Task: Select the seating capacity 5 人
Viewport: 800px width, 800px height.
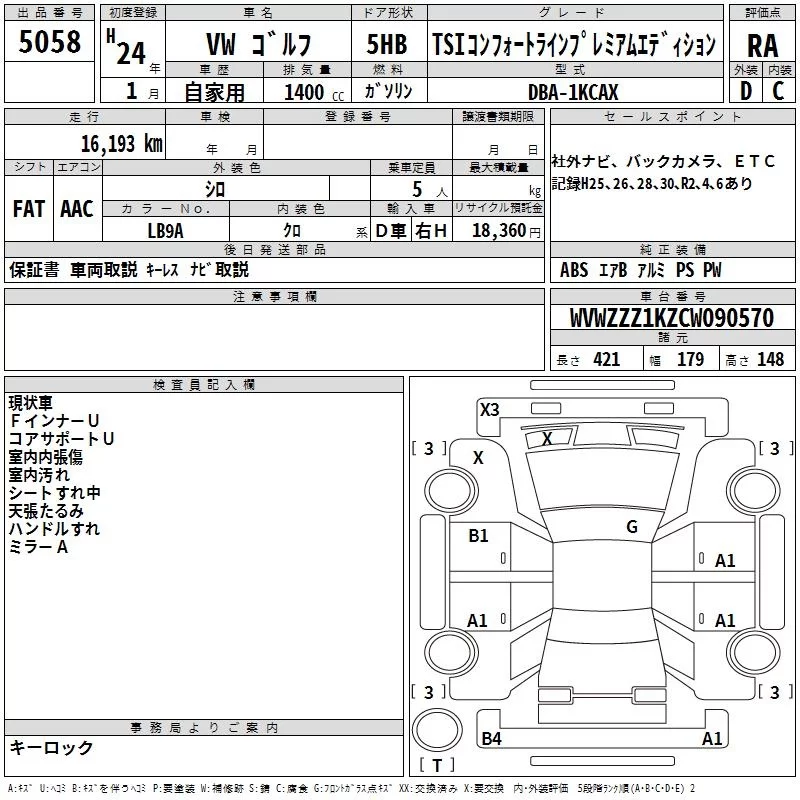Action: (x=430, y=190)
